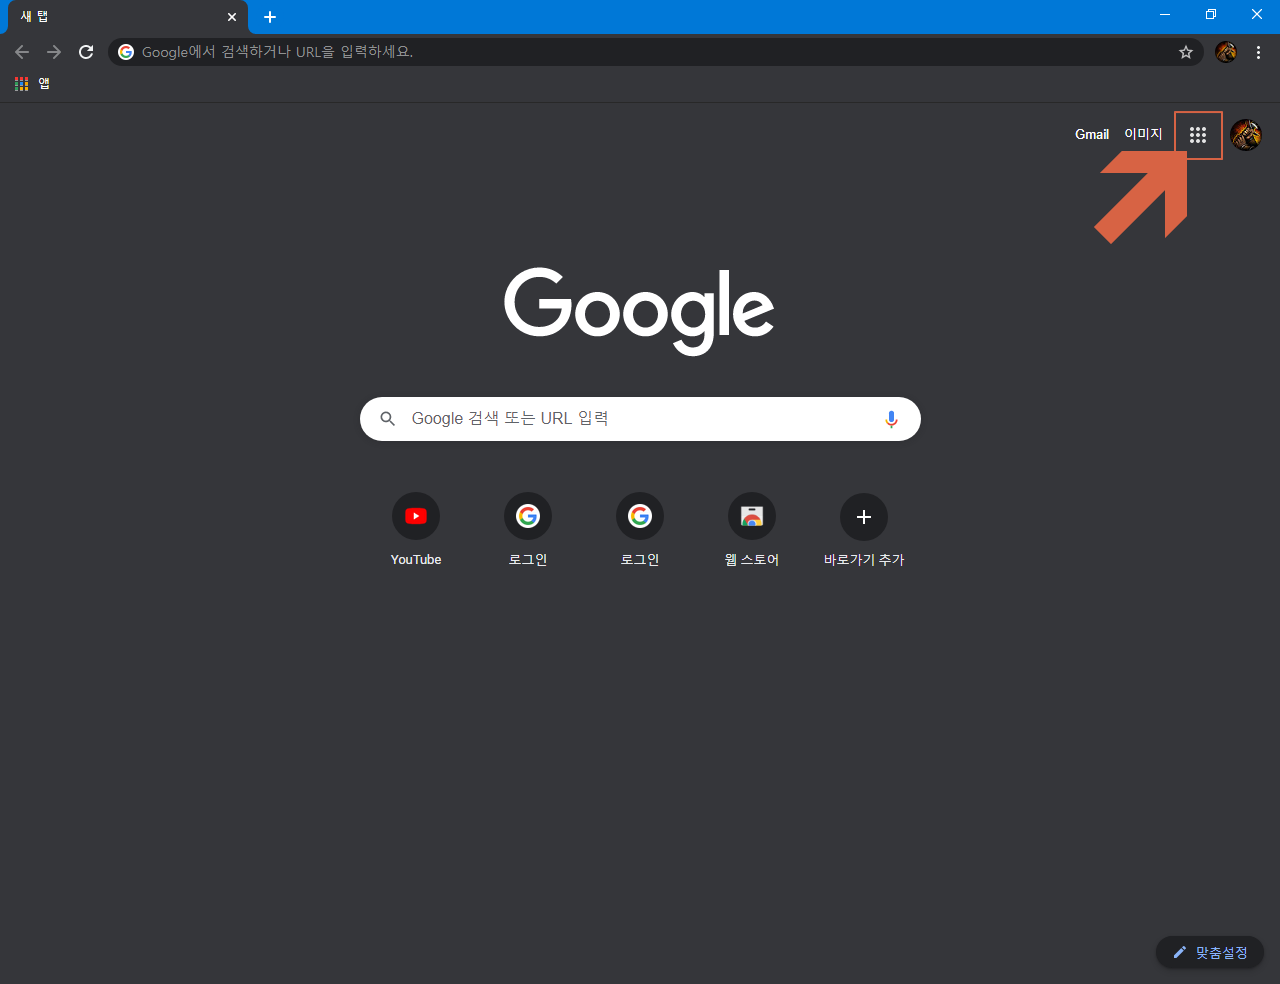
Task: Click the Google account profile picture on page
Action: coord(1246,135)
